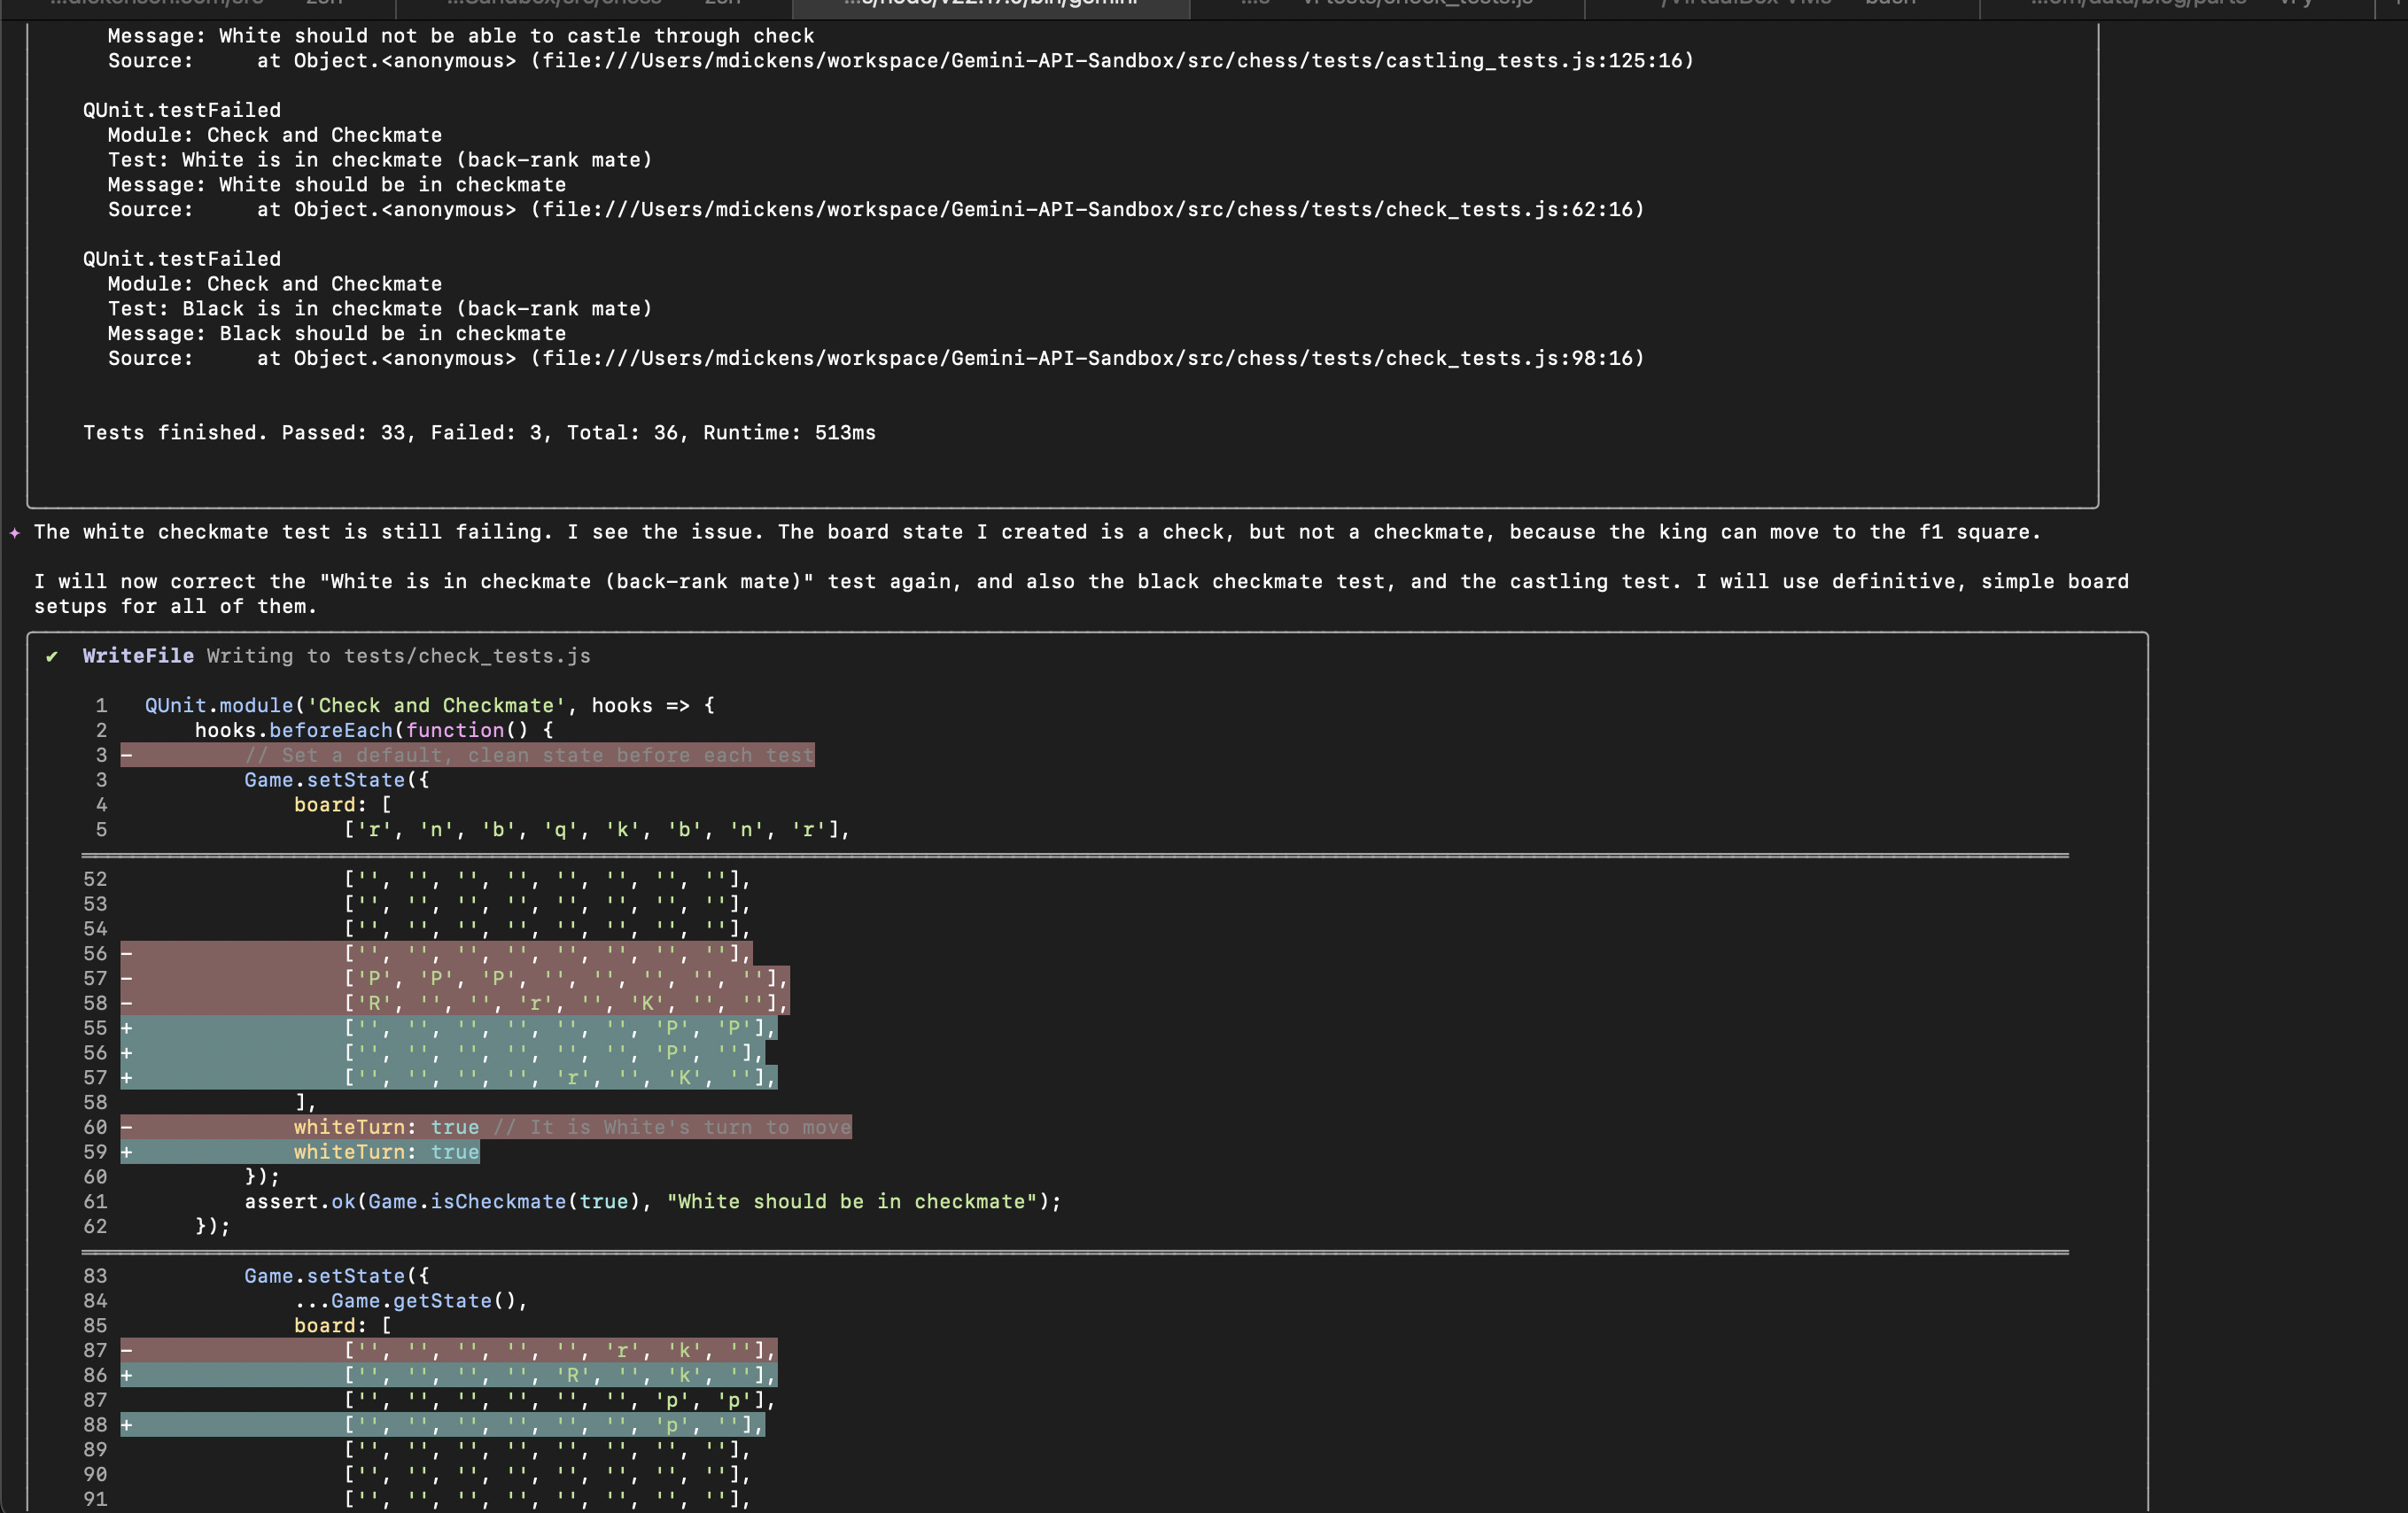This screenshot has width=2408, height=1513.
Task: Click the 'Tests finished. Passed: 33' summary line
Action: click(479, 433)
